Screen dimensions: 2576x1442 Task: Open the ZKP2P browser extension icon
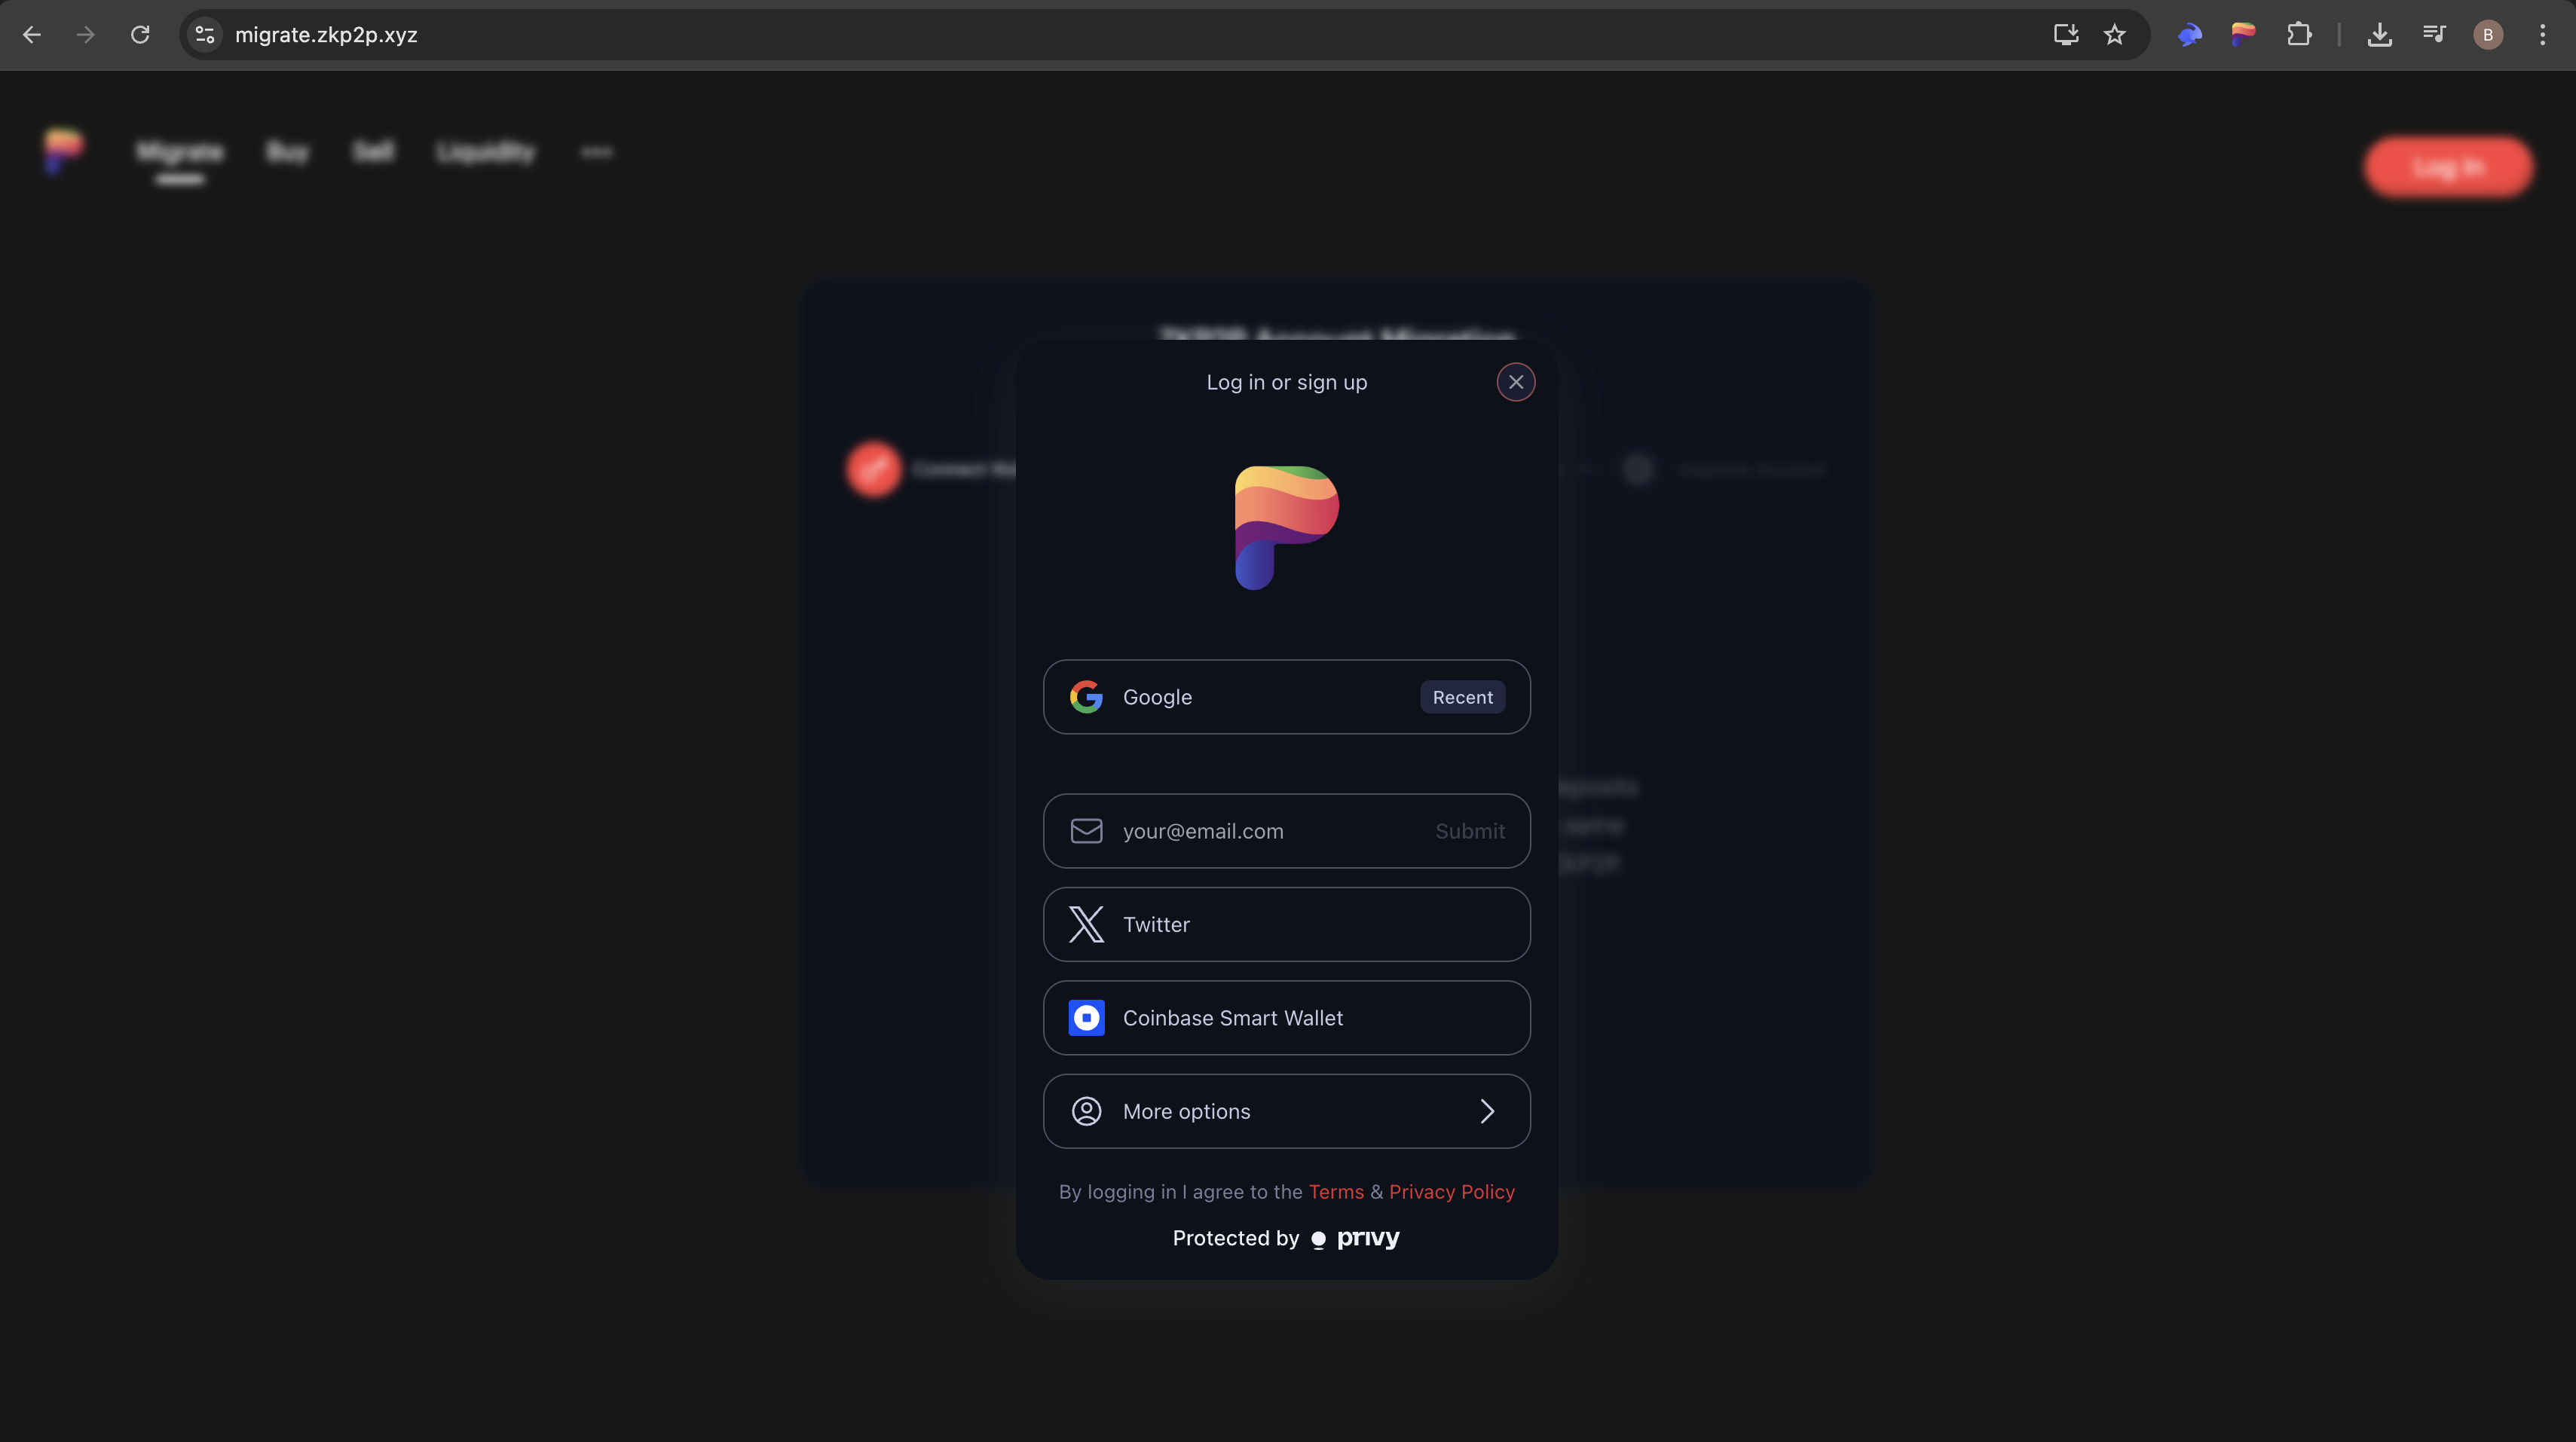(x=2243, y=35)
